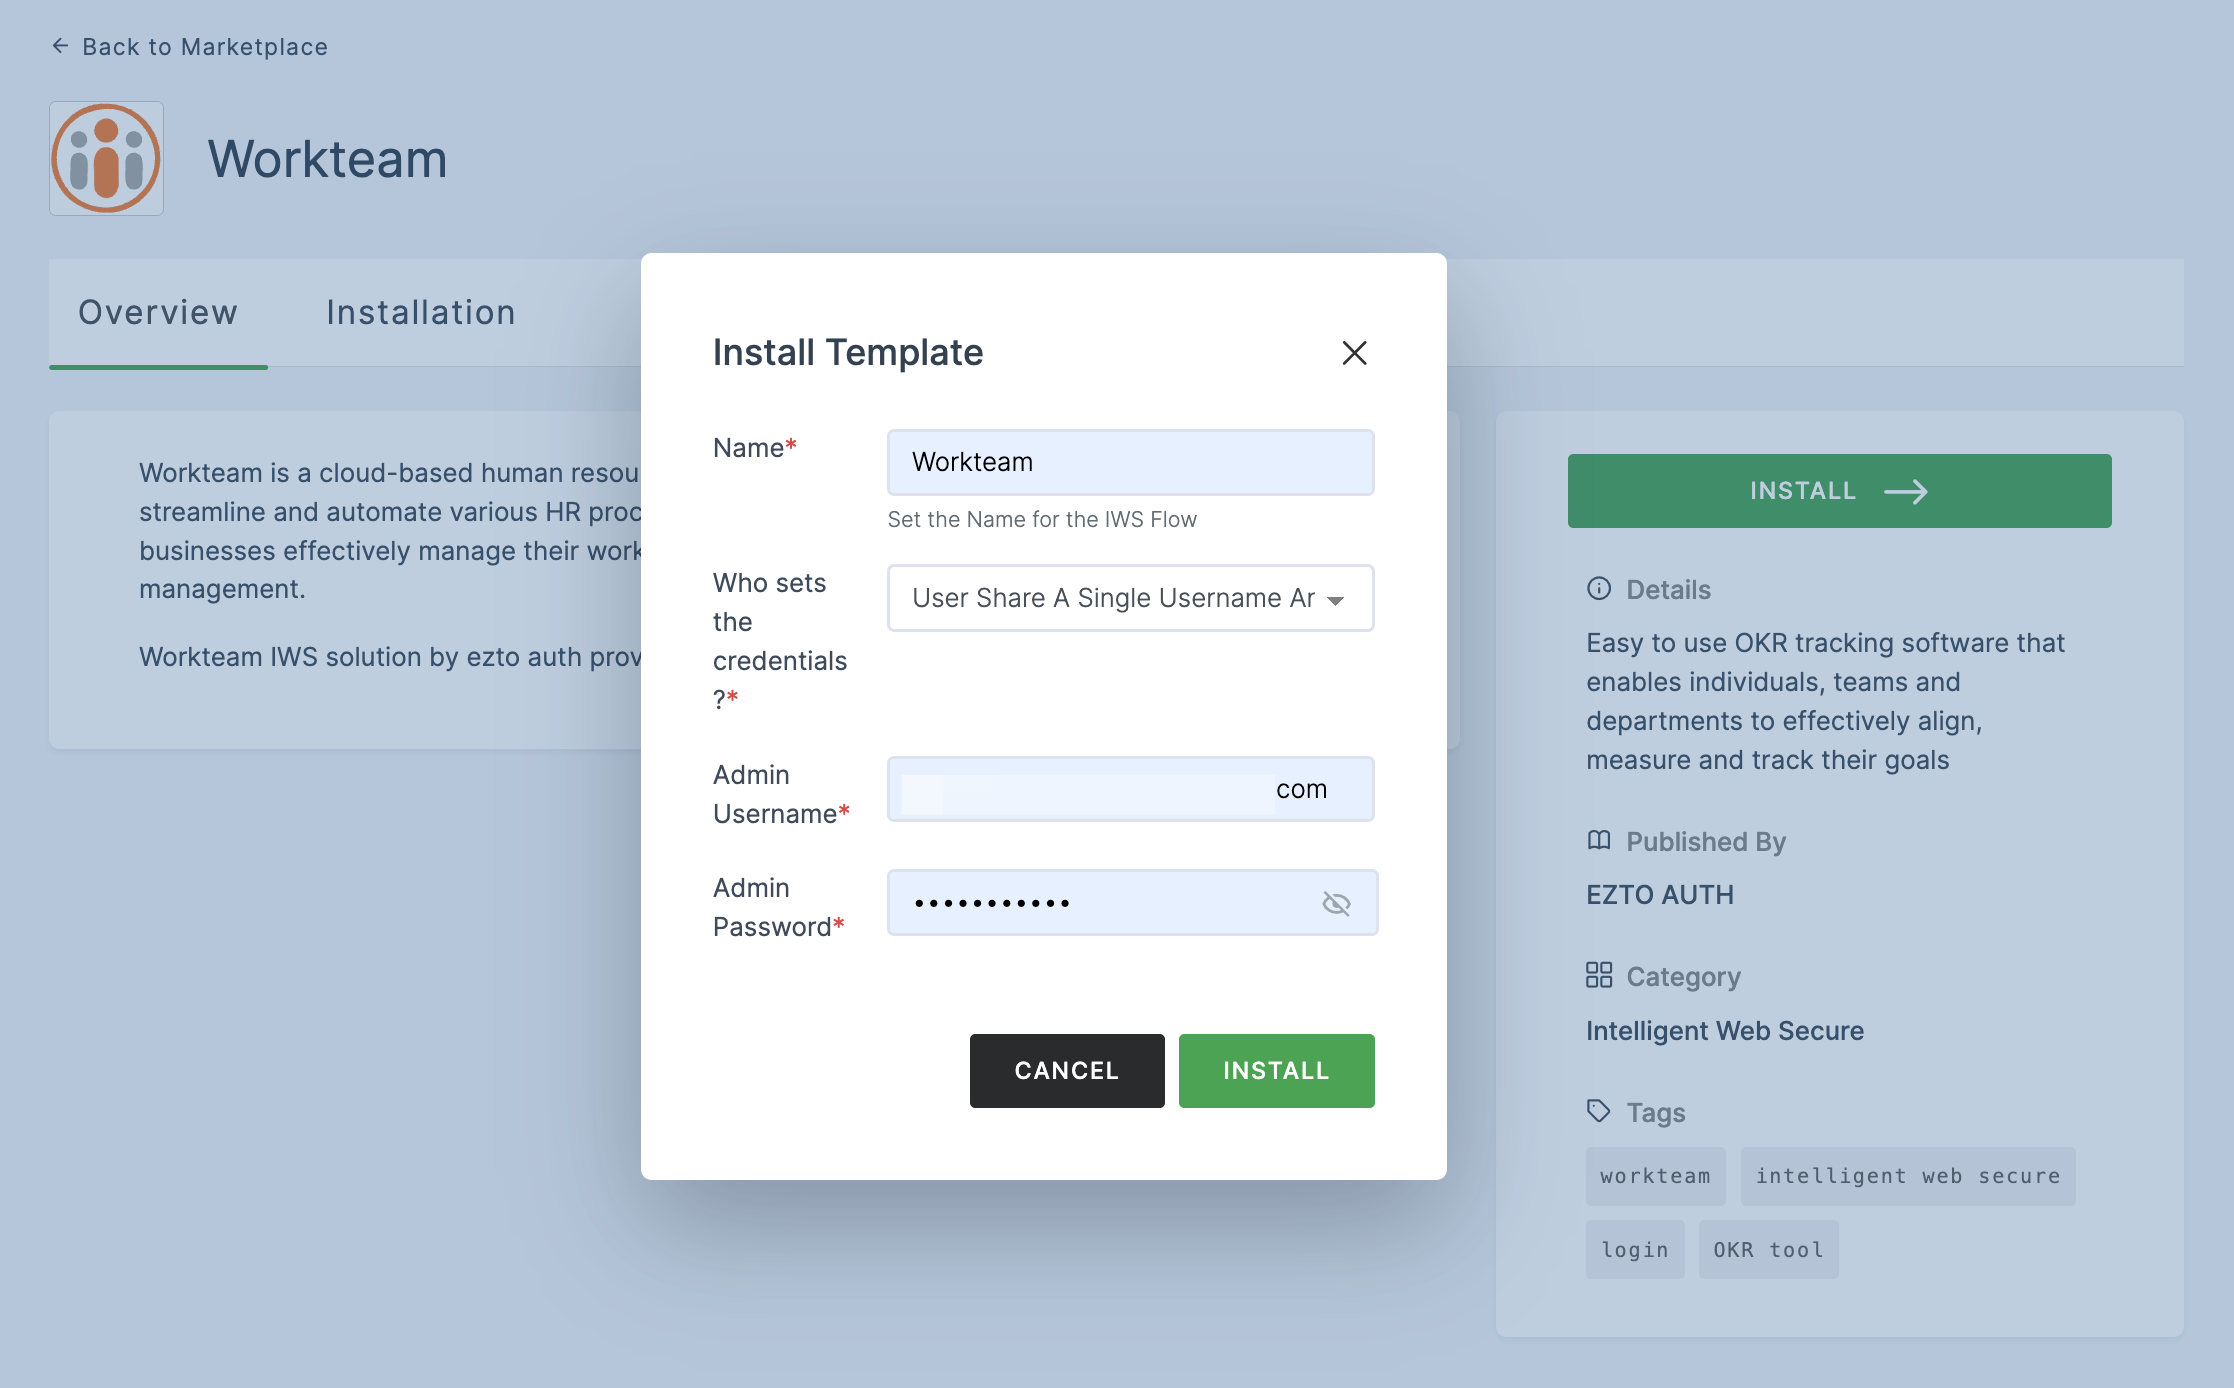Switch to the Overview tab
Image resolution: width=2234 pixels, height=1388 pixels.
coord(158,313)
